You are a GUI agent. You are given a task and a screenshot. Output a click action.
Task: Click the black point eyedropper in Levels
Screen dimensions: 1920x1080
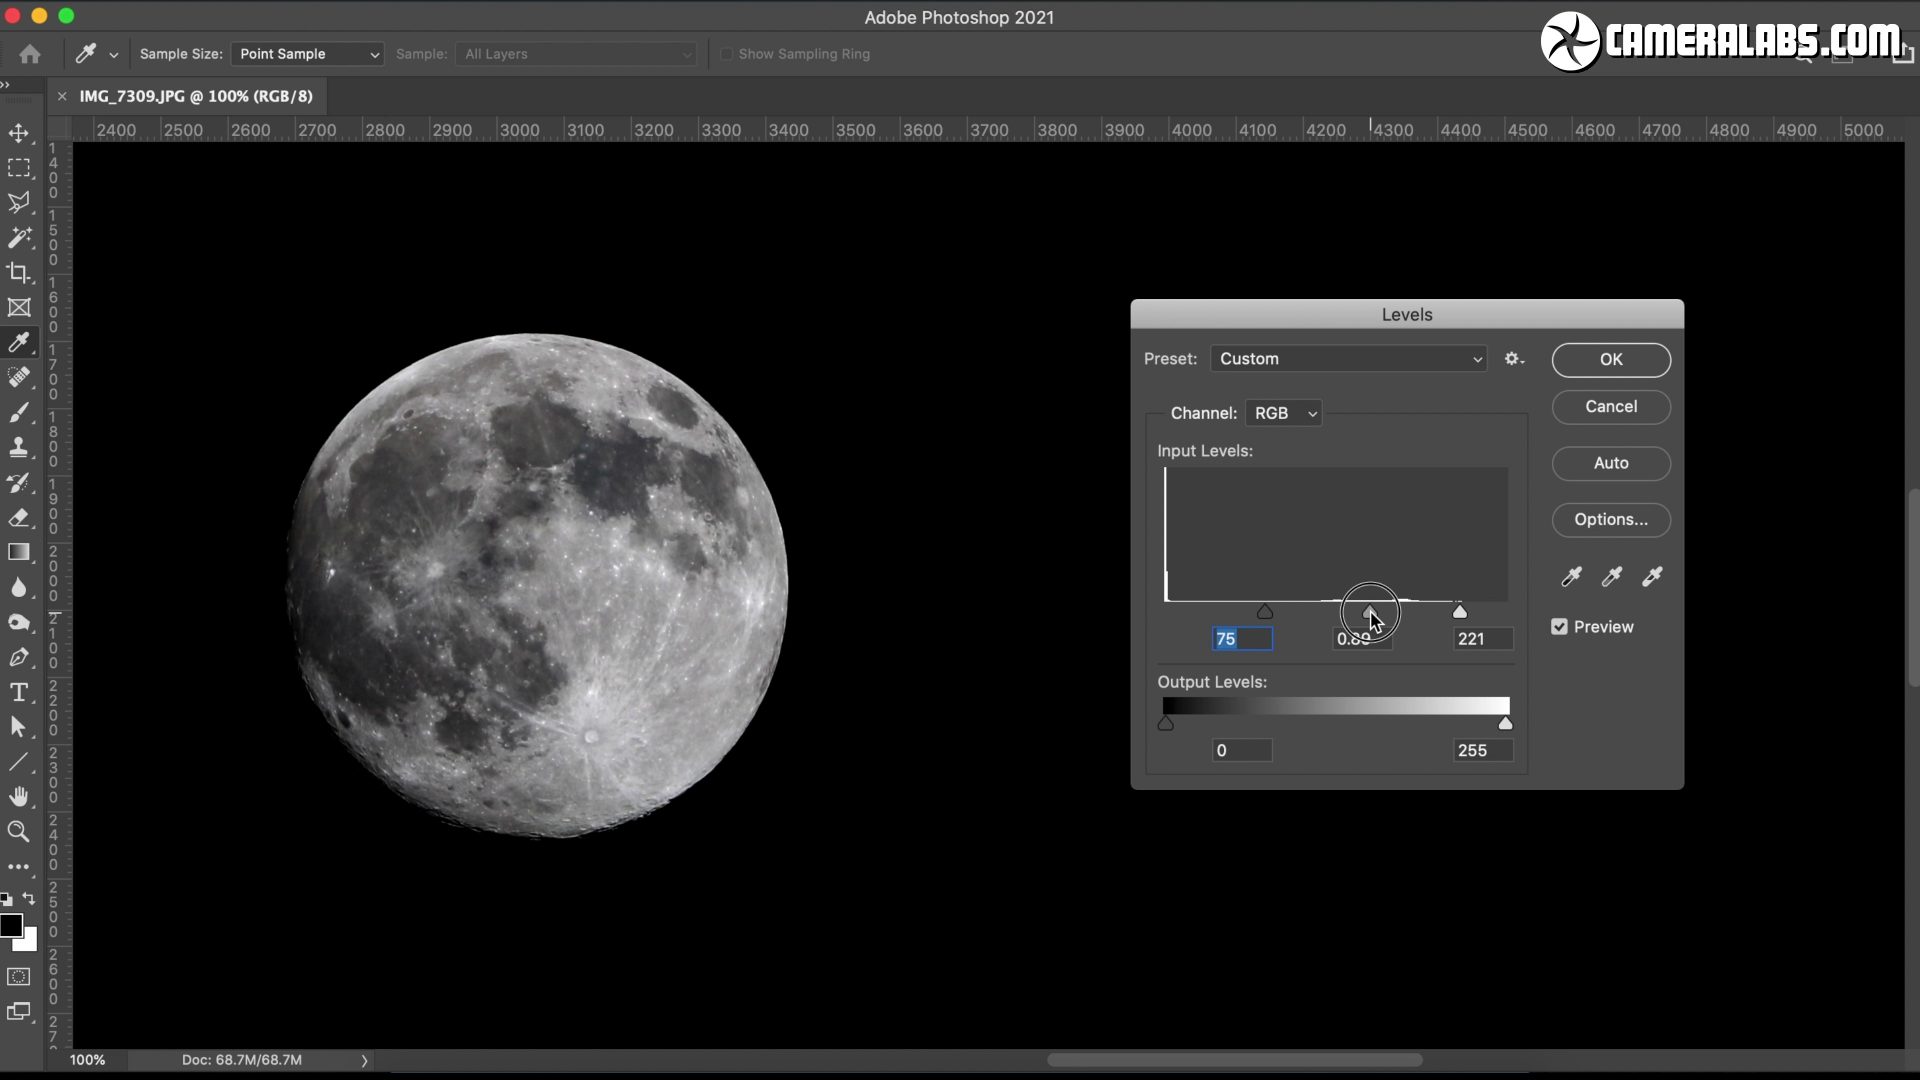(x=1571, y=577)
